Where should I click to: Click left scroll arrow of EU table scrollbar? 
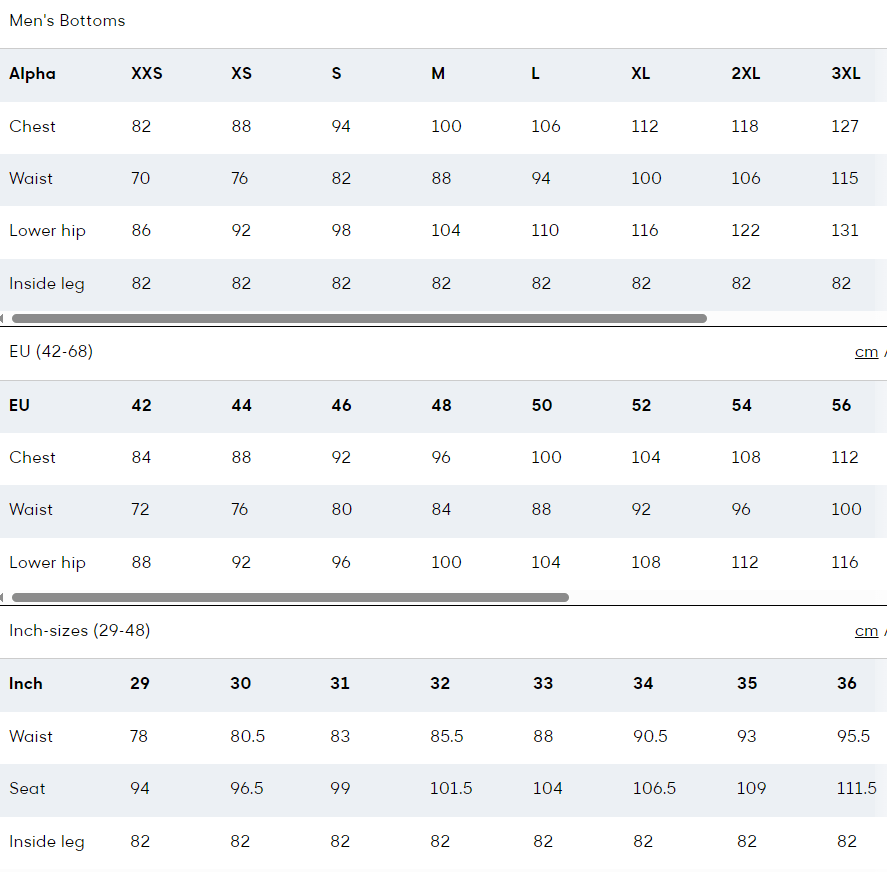(2, 598)
